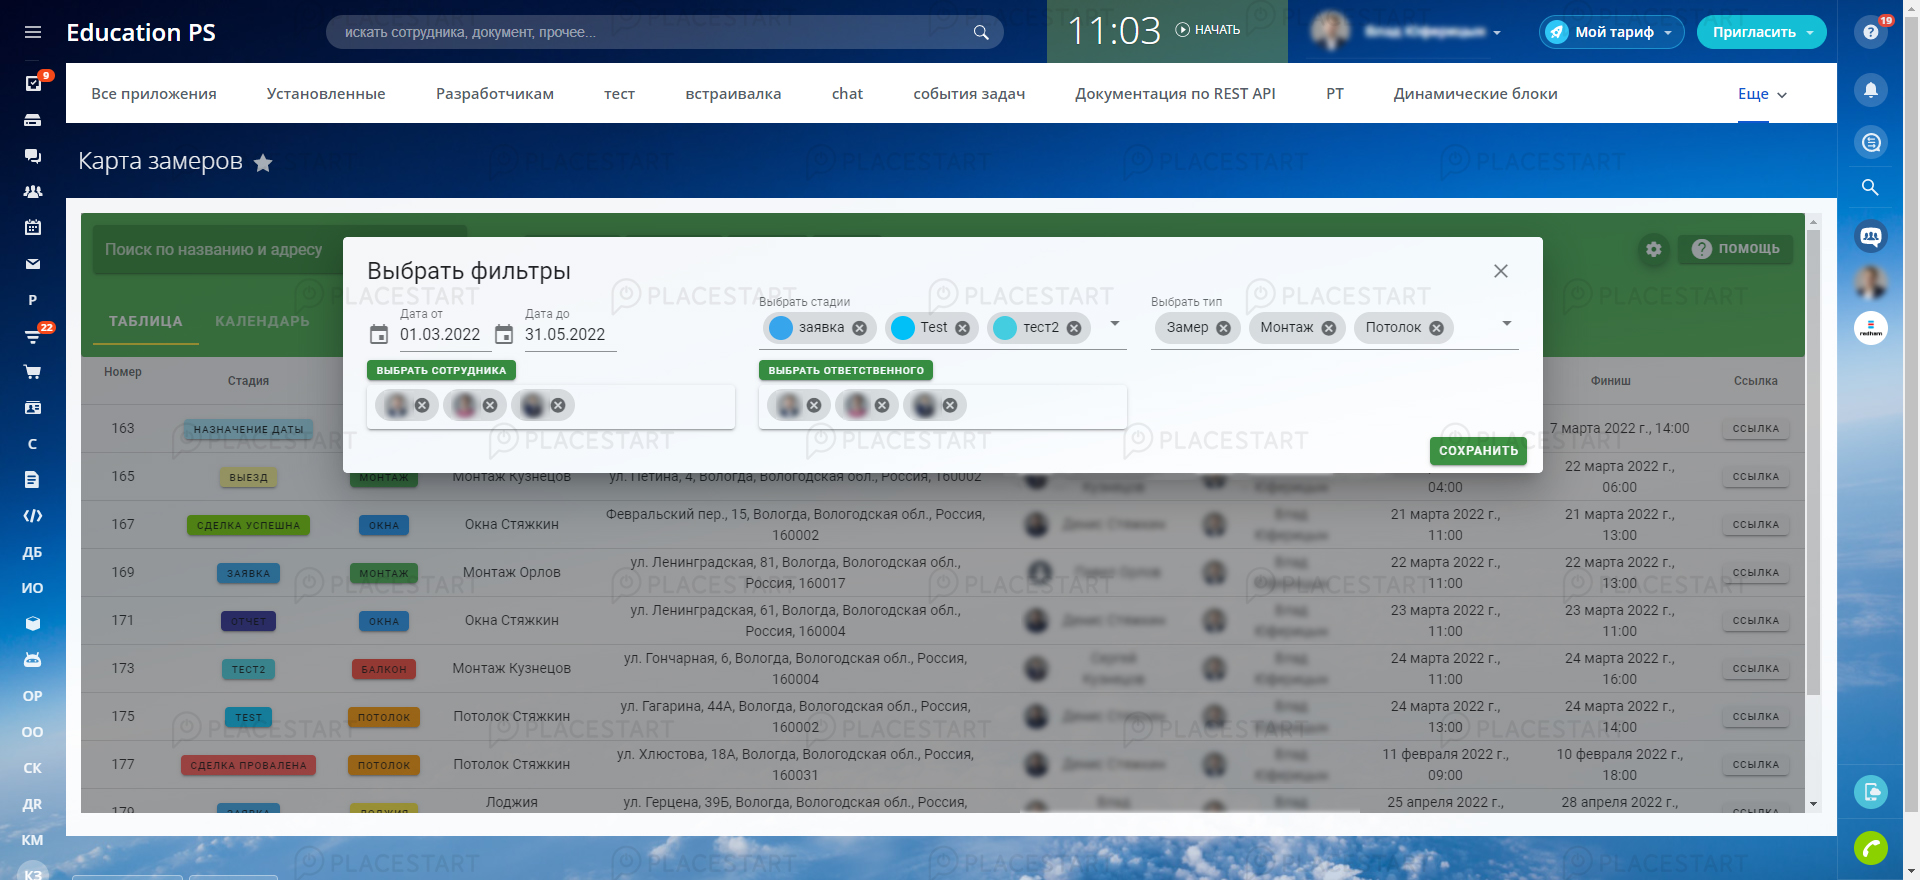Switch to the "Разработчикам" tab

tap(494, 94)
